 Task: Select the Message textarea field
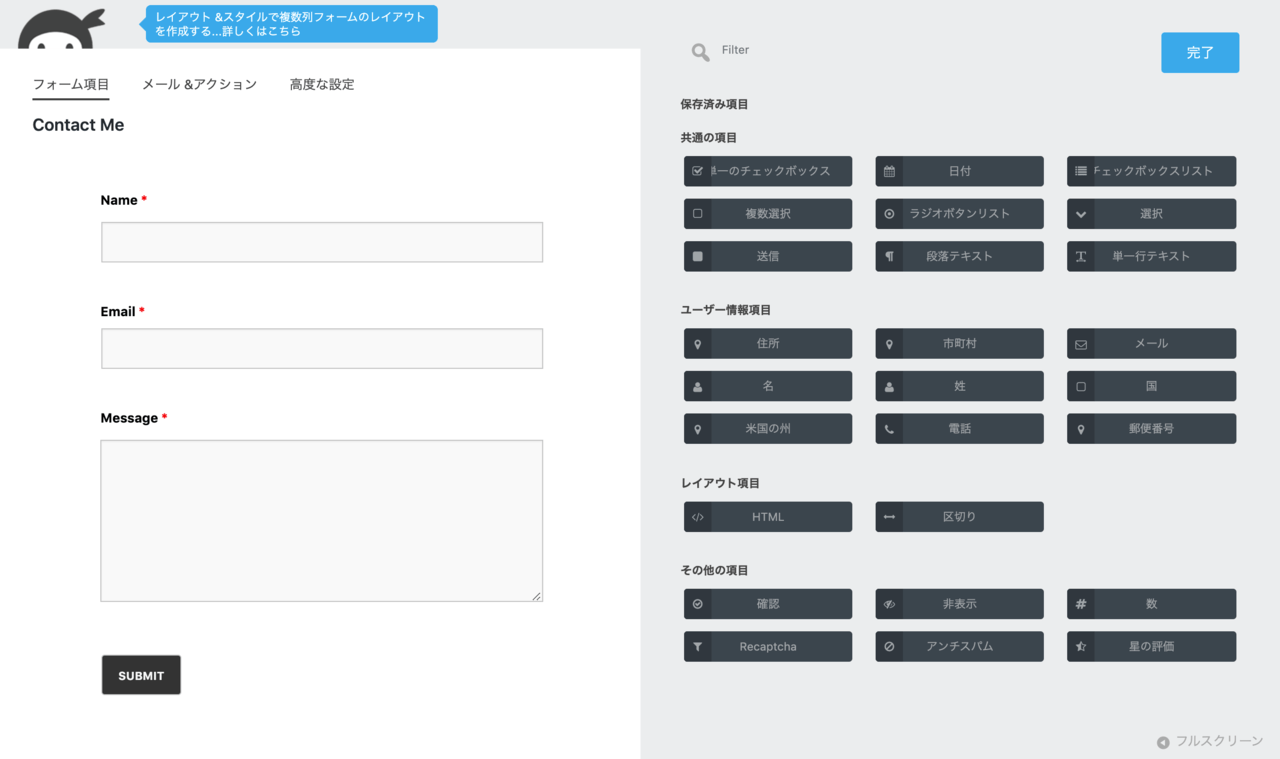(322, 521)
